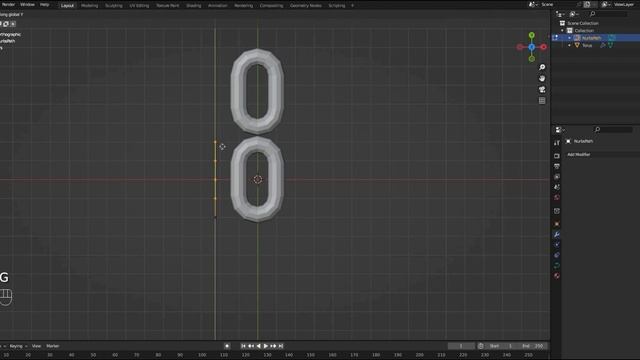Toggle auto keying record button
640x360 pixels.
(227, 346)
